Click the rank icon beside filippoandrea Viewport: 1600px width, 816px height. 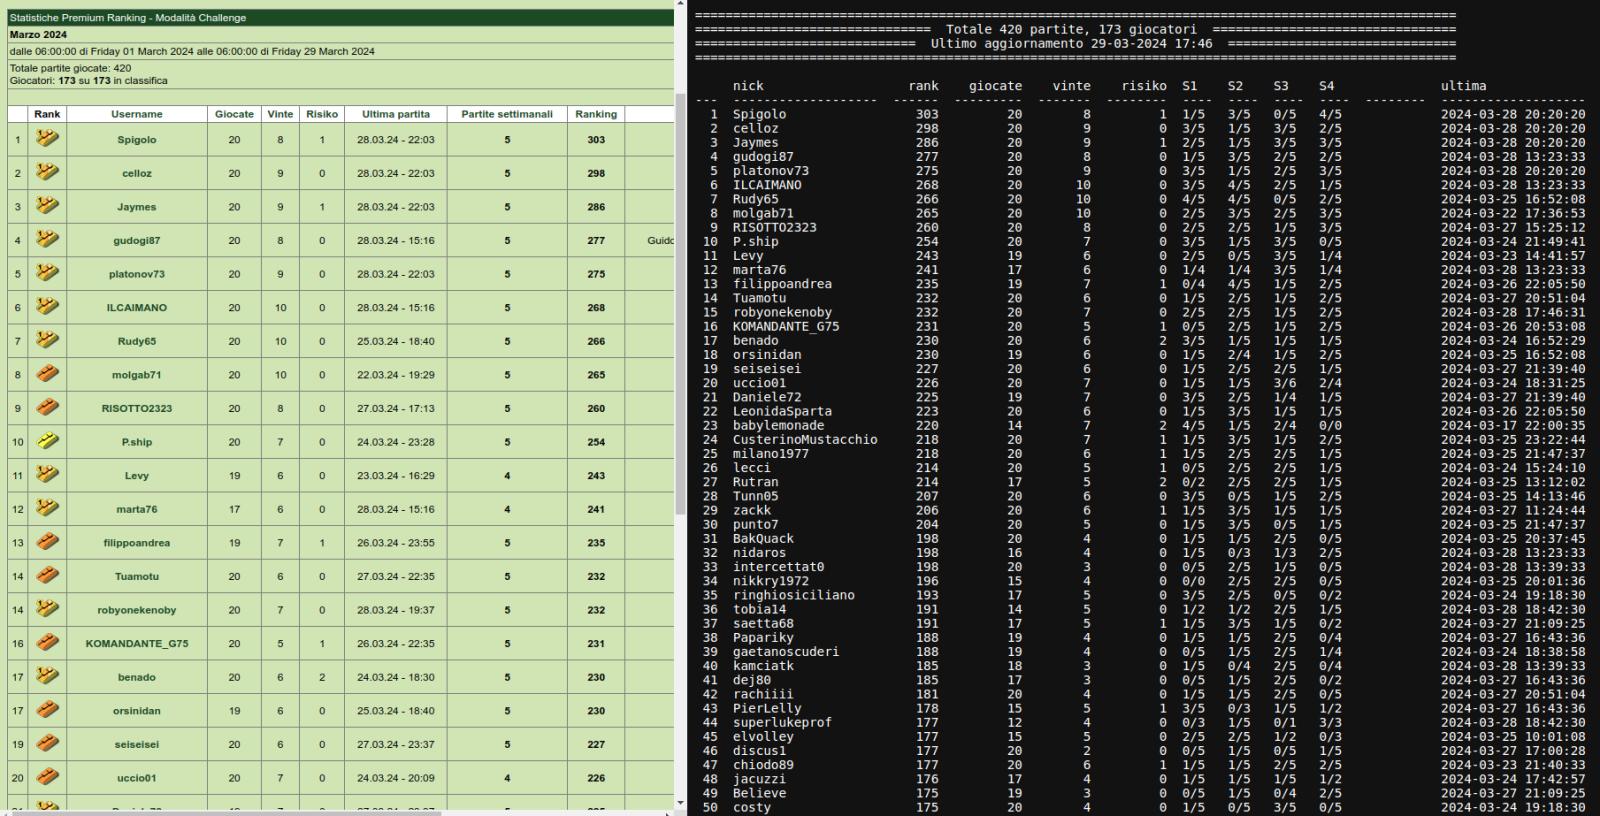47,542
